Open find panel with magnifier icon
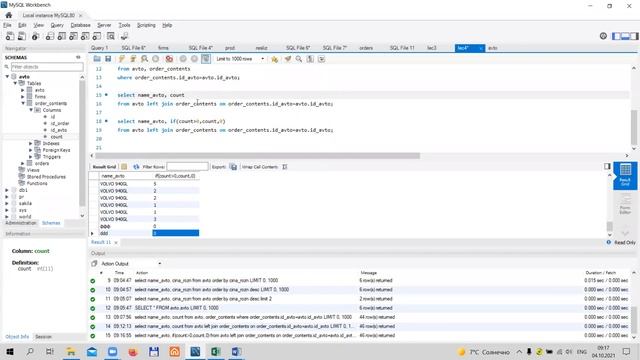Image resolution: width=640 pixels, height=360 pixels. (299, 59)
